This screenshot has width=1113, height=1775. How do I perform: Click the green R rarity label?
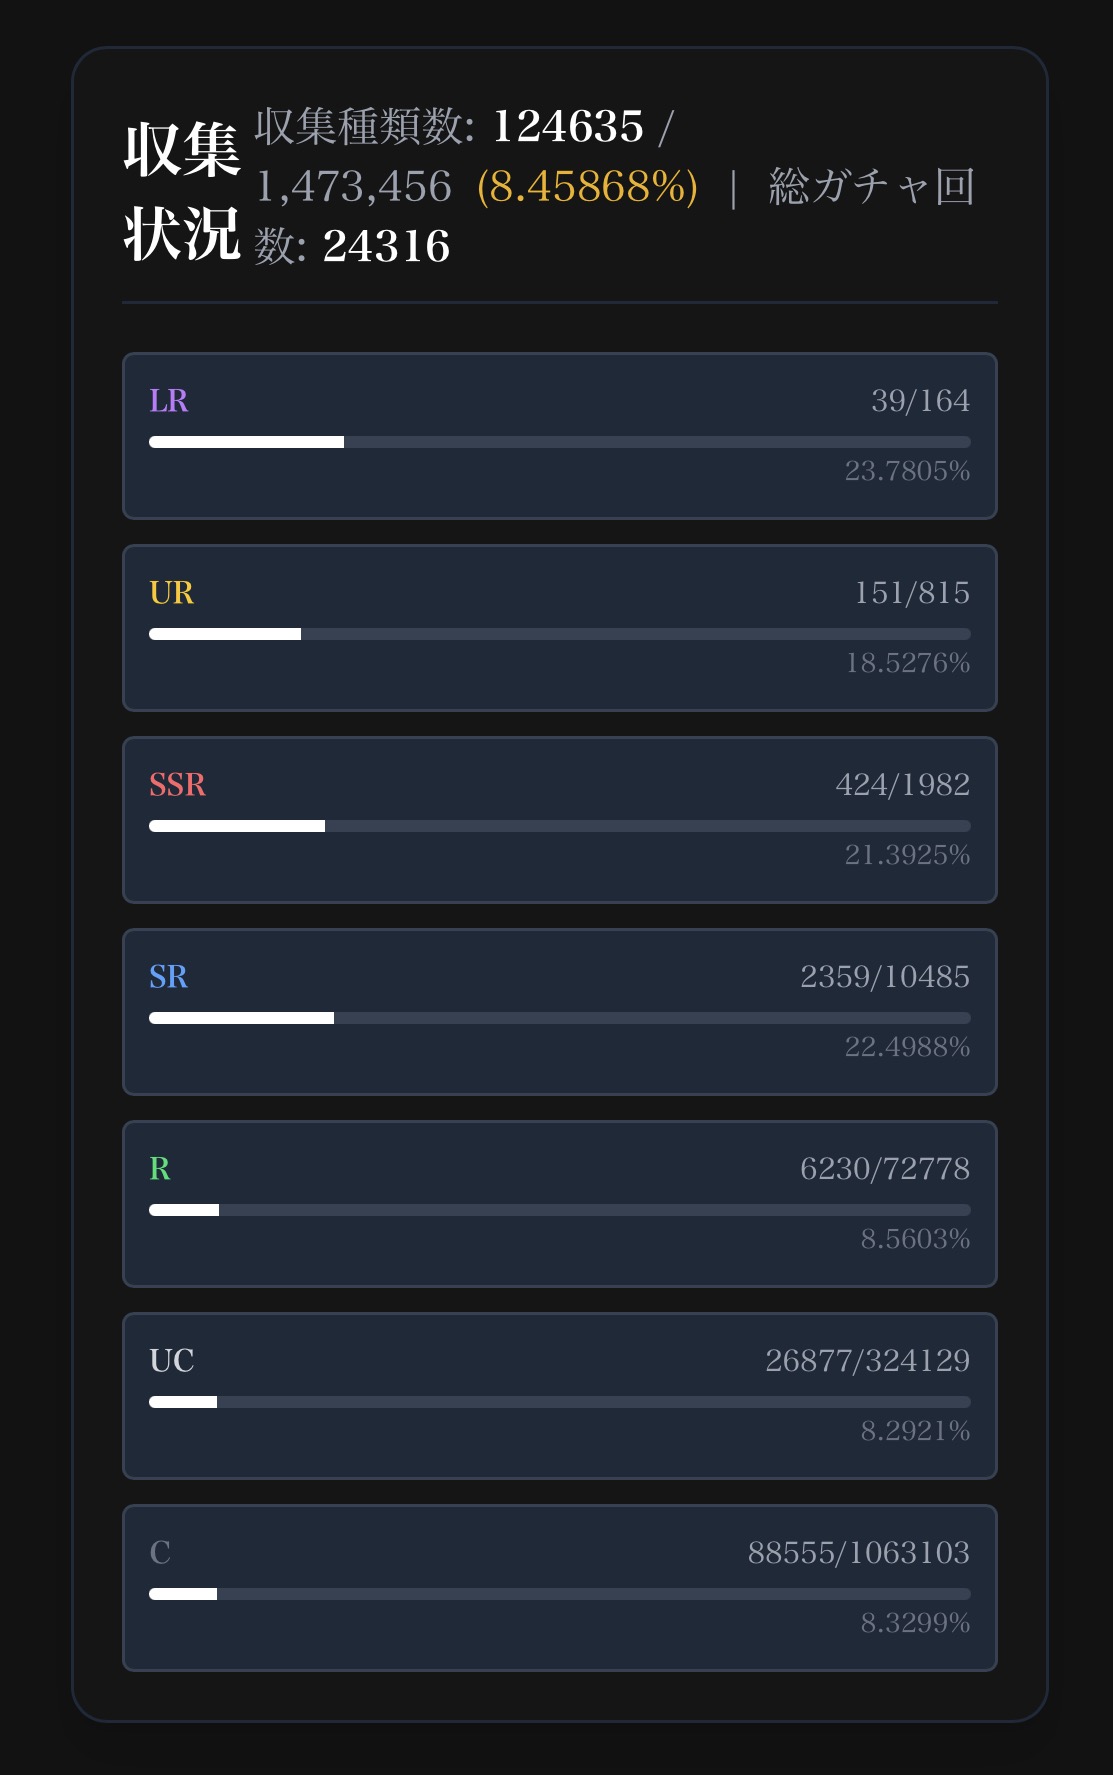point(159,1169)
